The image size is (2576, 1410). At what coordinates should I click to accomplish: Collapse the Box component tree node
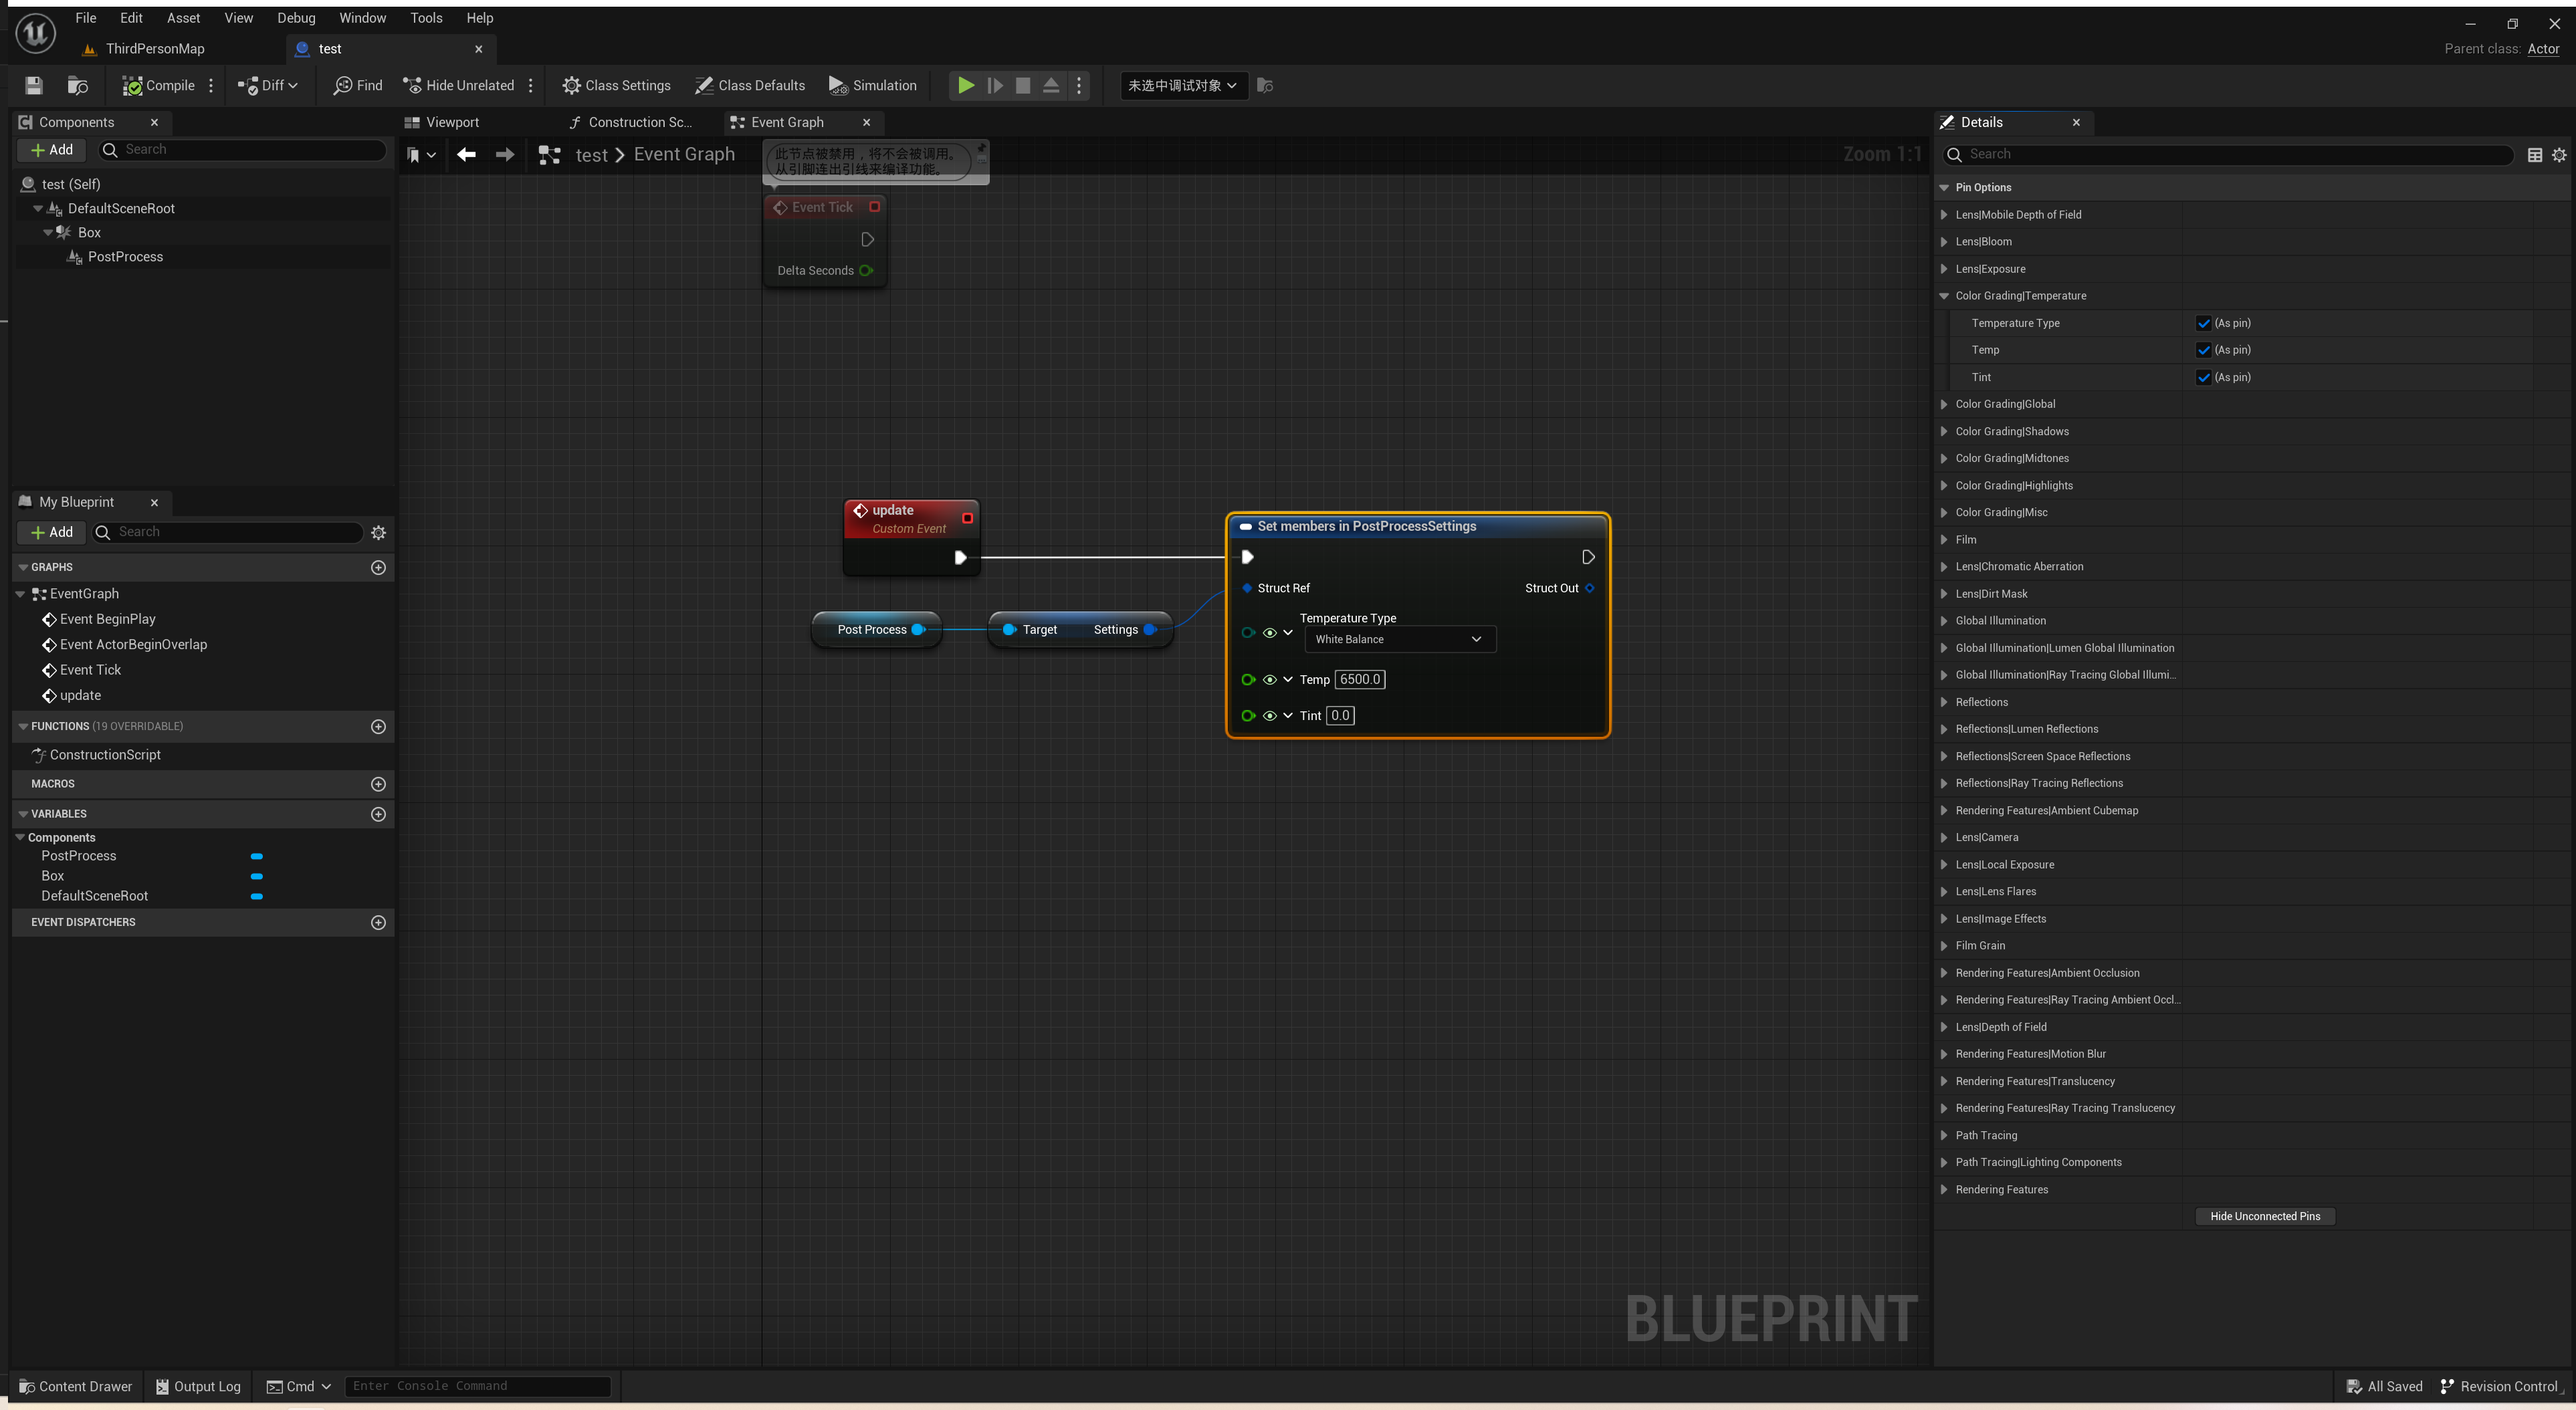(x=48, y=232)
